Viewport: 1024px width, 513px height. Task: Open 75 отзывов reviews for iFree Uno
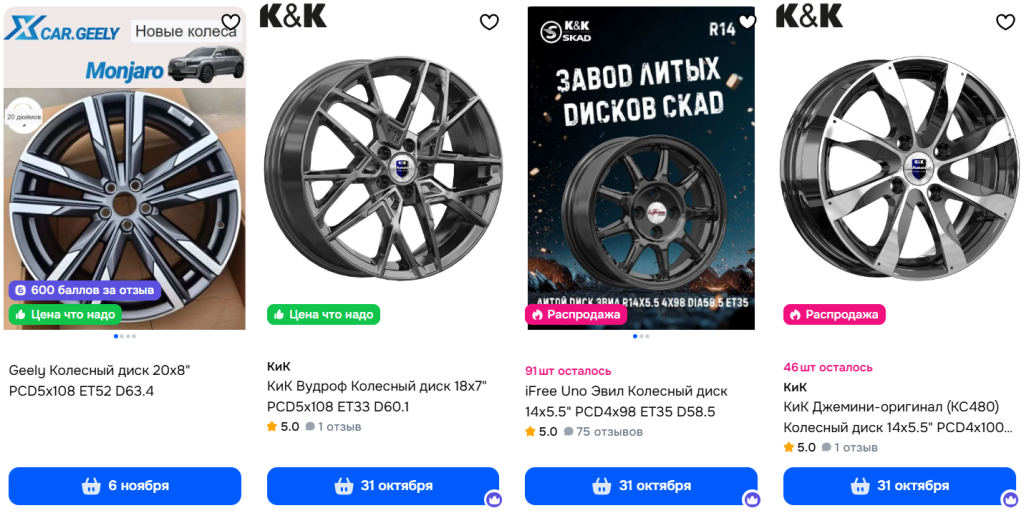603,432
